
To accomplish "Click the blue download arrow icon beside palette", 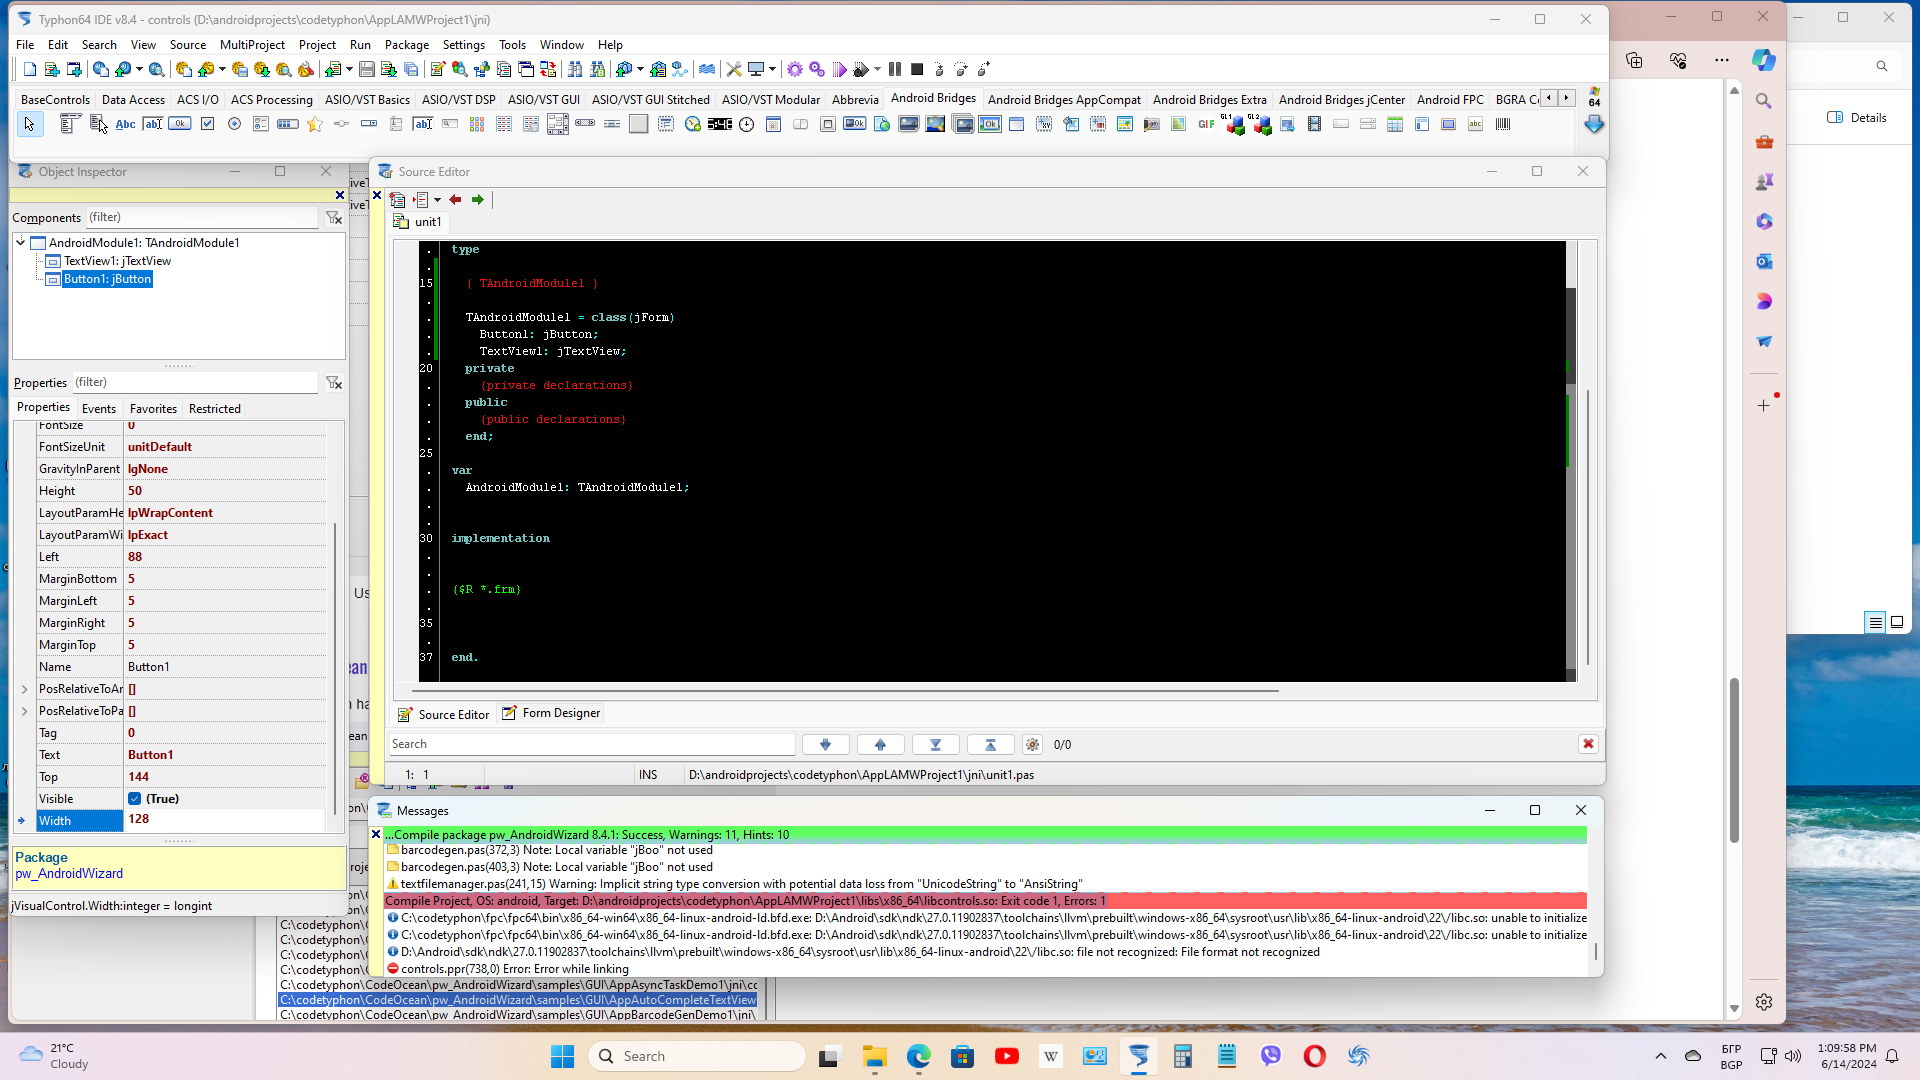I will tap(1594, 124).
